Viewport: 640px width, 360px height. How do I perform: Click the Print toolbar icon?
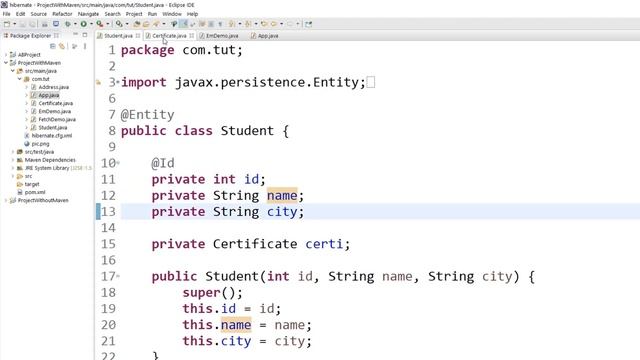point(44,24)
